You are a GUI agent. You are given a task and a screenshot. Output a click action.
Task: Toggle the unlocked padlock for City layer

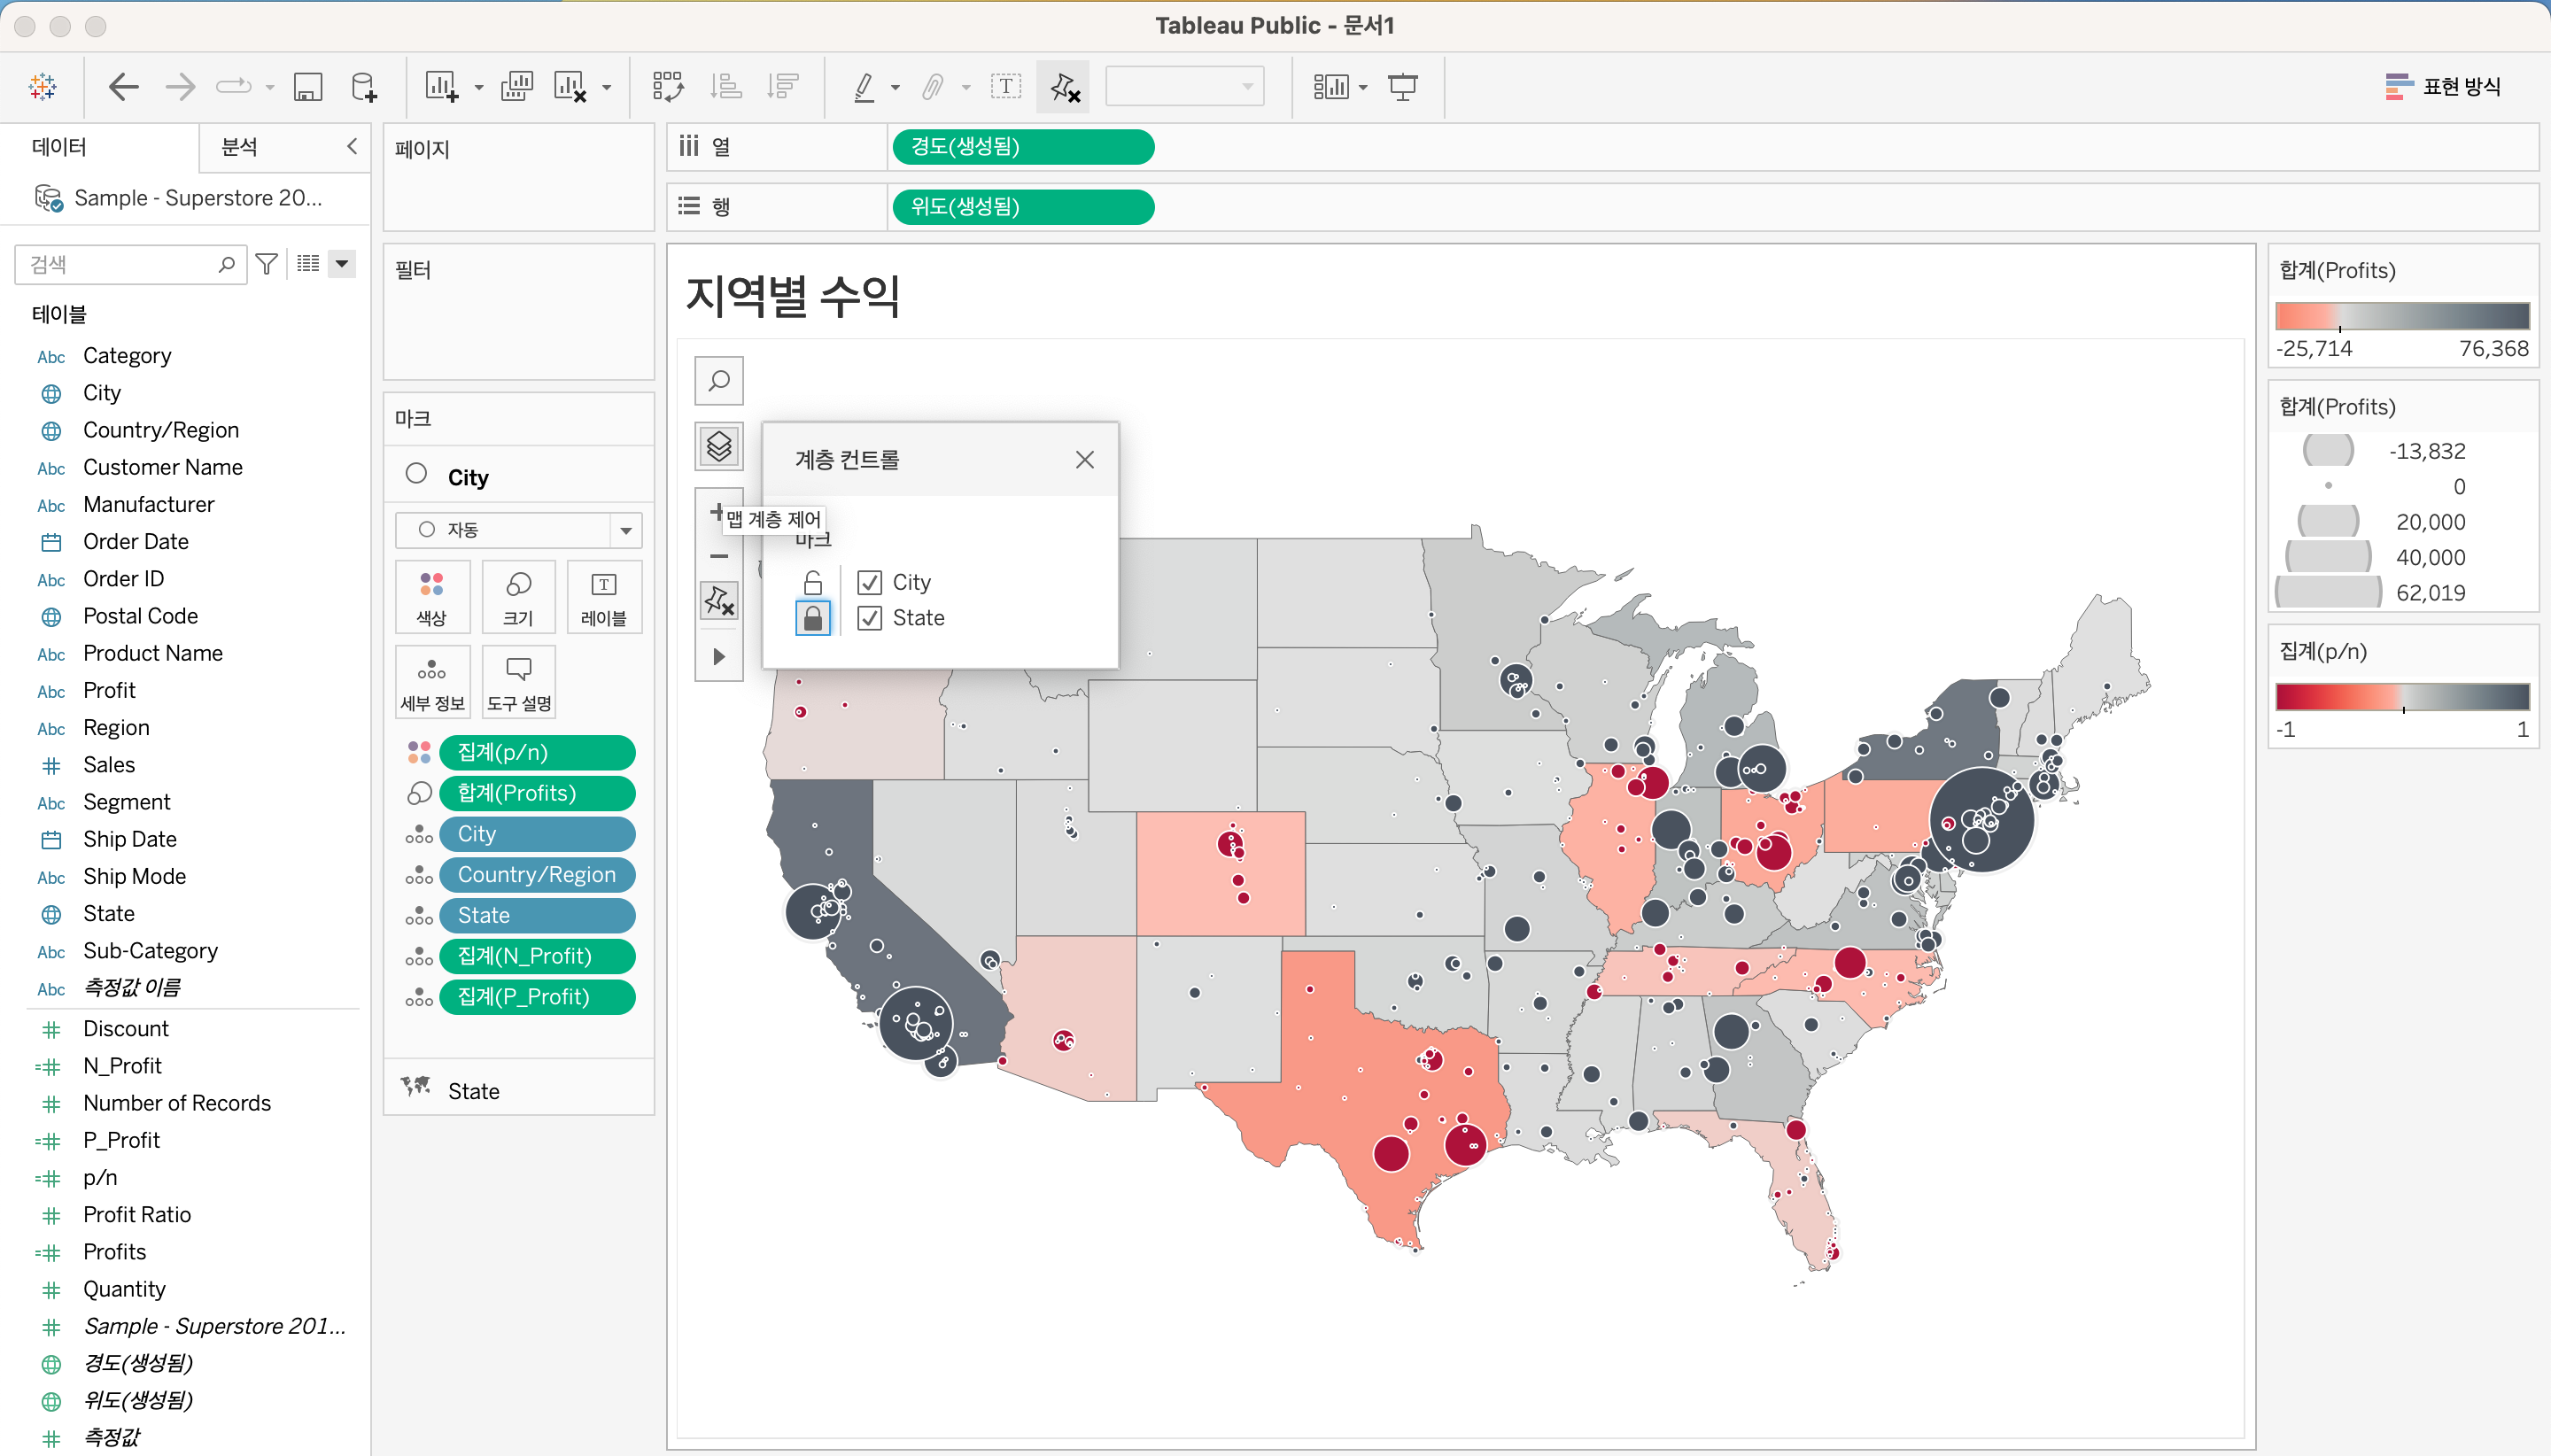click(813, 582)
